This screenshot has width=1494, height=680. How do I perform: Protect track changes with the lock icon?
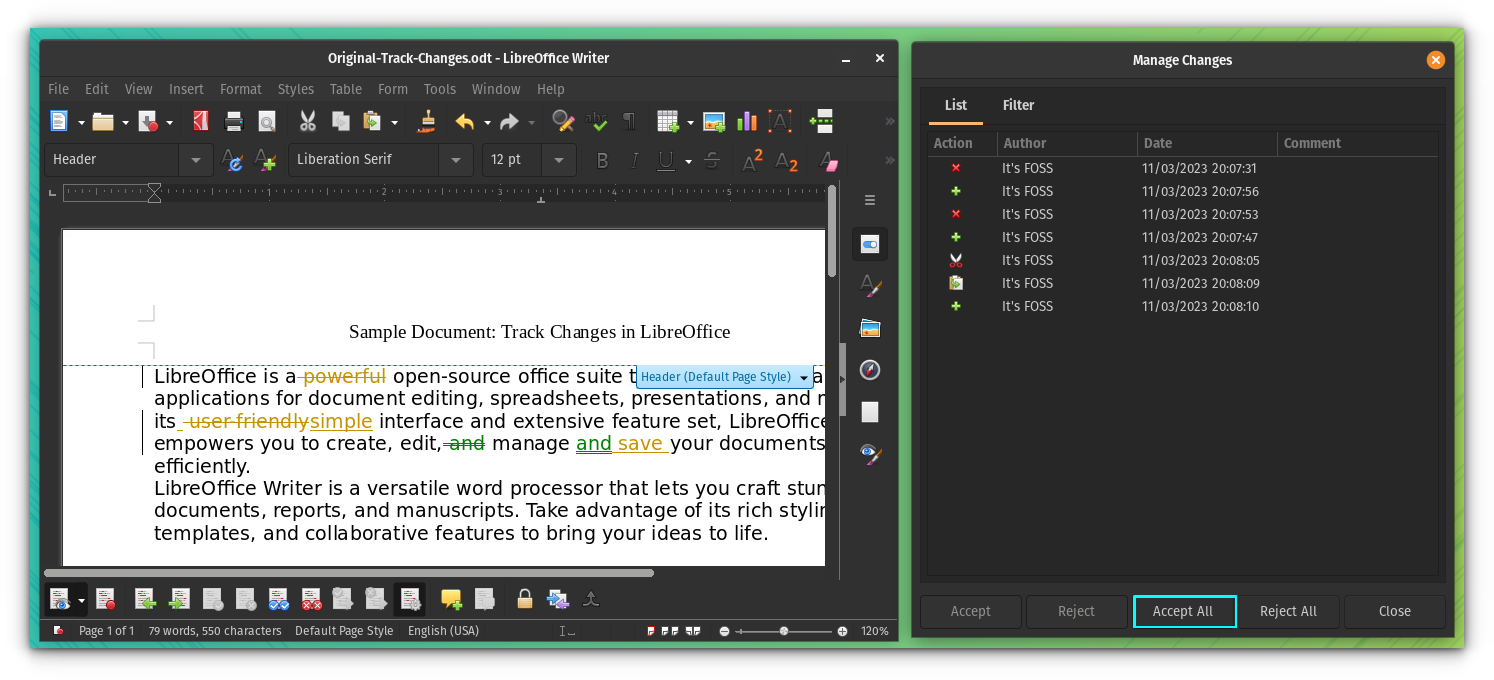(524, 598)
